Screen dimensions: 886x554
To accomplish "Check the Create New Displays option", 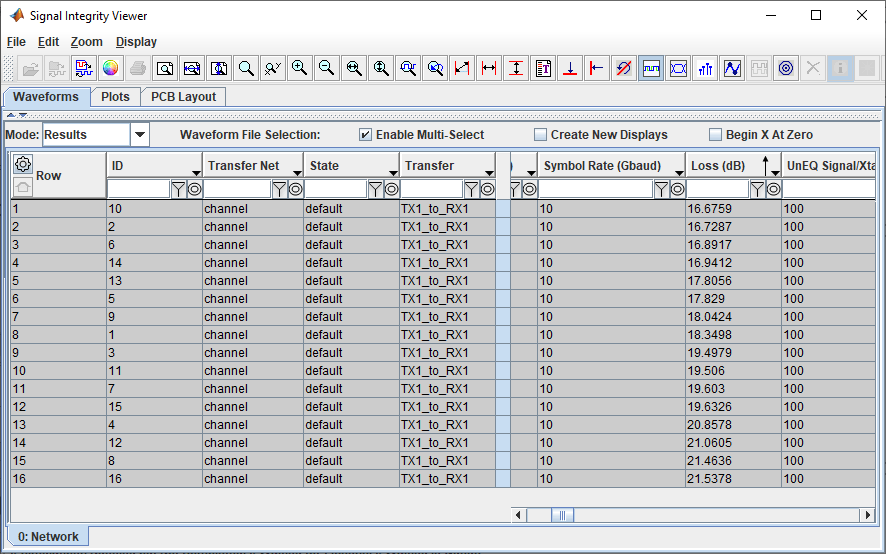I will pyautogui.click(x=541, y=135).
